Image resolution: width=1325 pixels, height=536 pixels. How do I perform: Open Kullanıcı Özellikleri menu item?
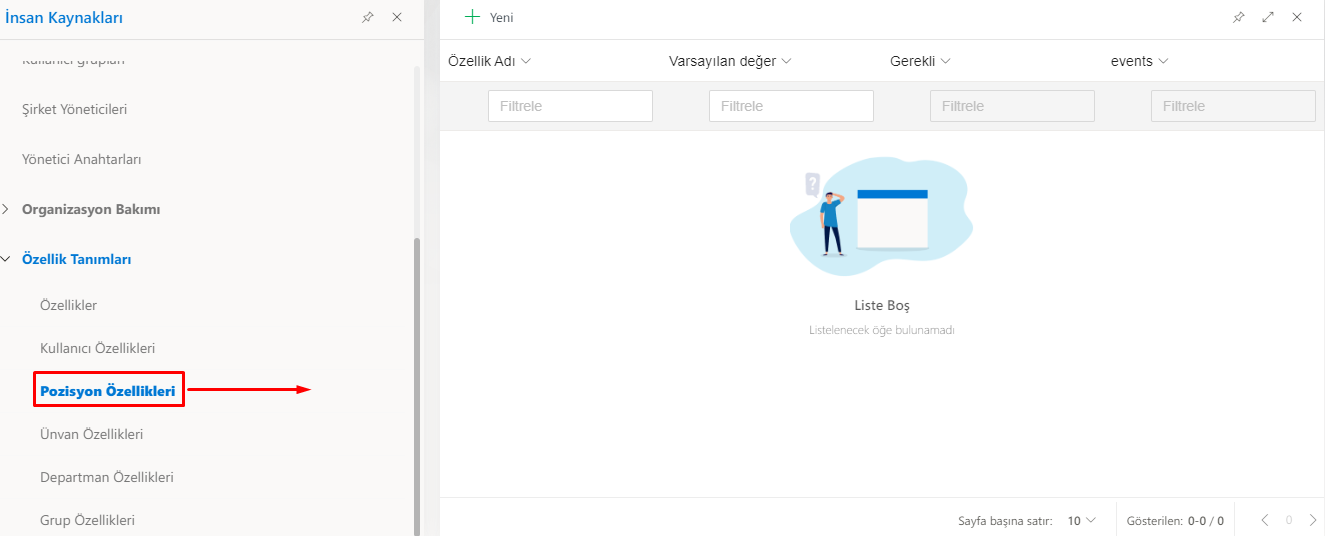97,348
